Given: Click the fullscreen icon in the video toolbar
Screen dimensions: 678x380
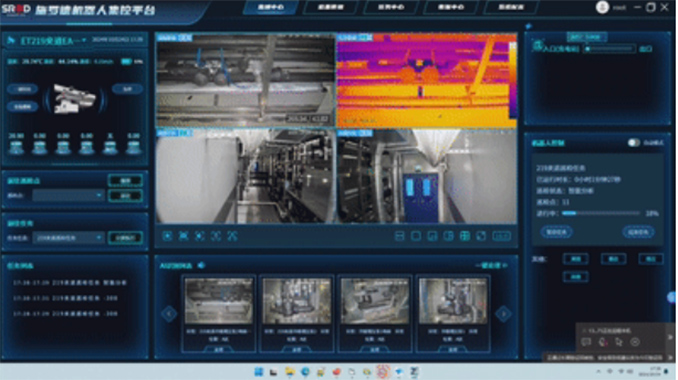Looking at the screenshot, I should point(481,236).
